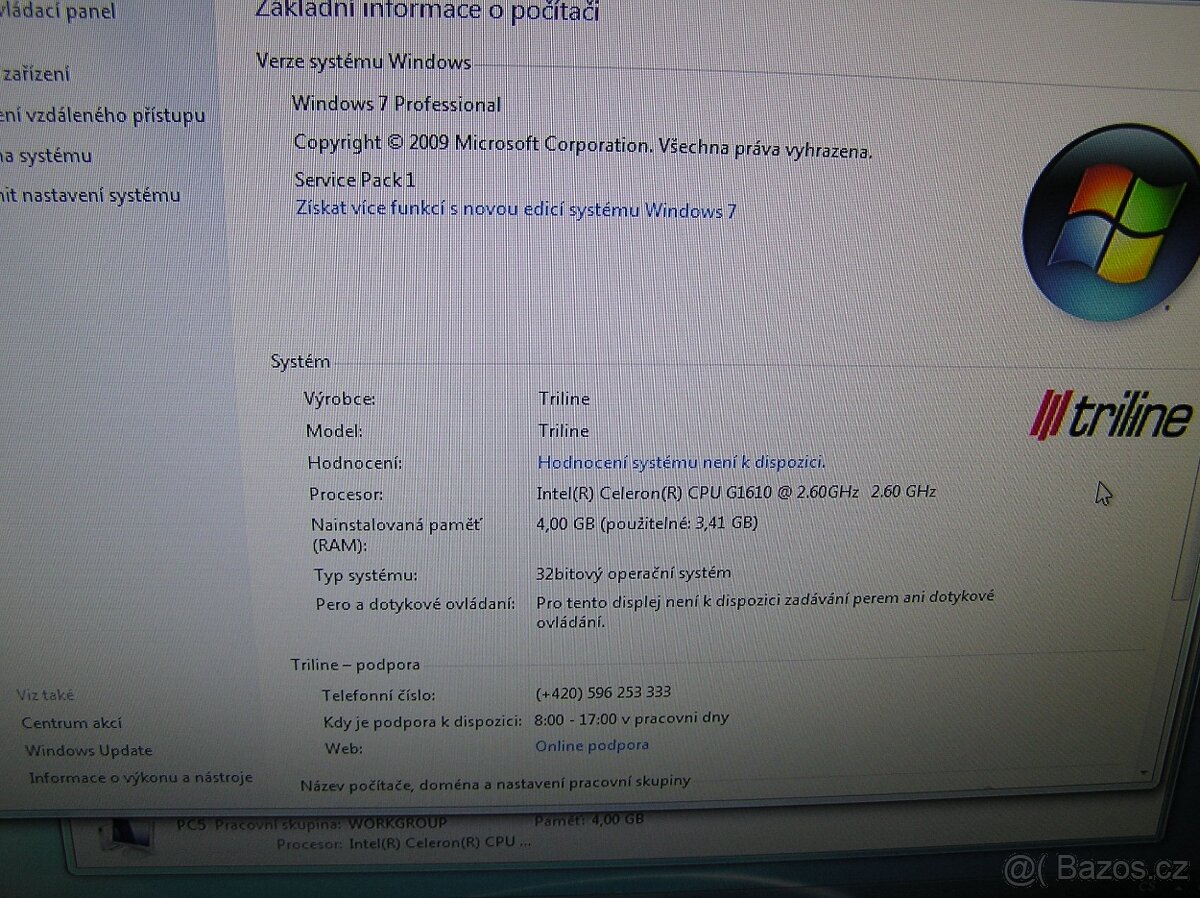The image size is (1200, 898).
Task: Open system protection sidebar link
Action: click(x=46, y=155)
